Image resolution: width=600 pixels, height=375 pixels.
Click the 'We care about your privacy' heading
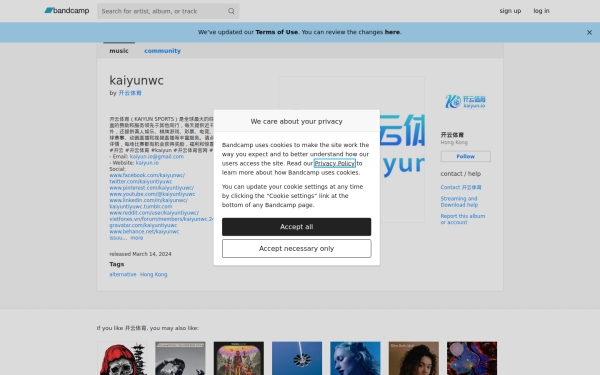[x=297, y=121]
